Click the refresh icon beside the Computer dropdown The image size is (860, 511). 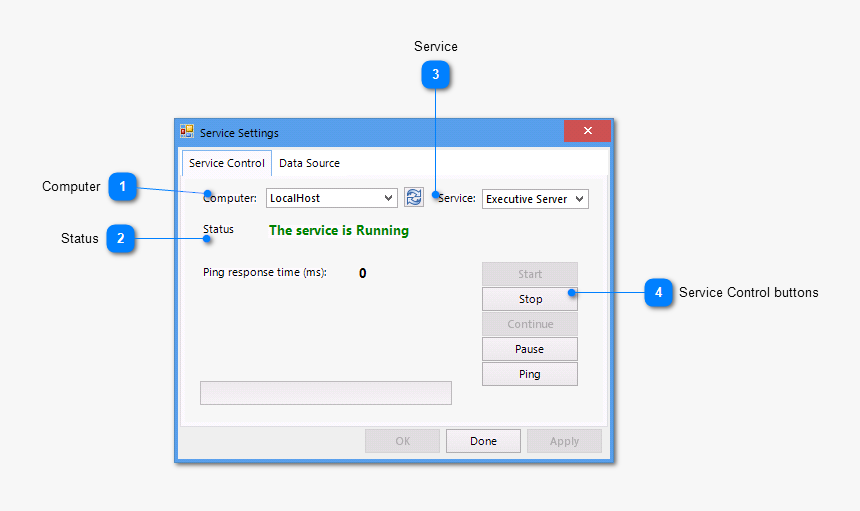(x=414, y=198)
